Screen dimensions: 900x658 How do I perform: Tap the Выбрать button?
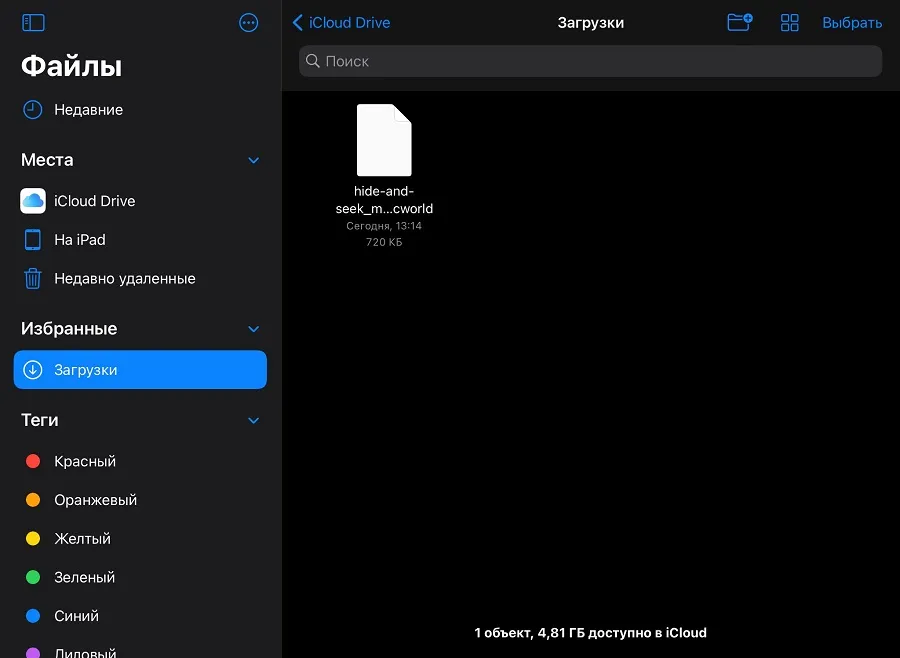point(852,22)
